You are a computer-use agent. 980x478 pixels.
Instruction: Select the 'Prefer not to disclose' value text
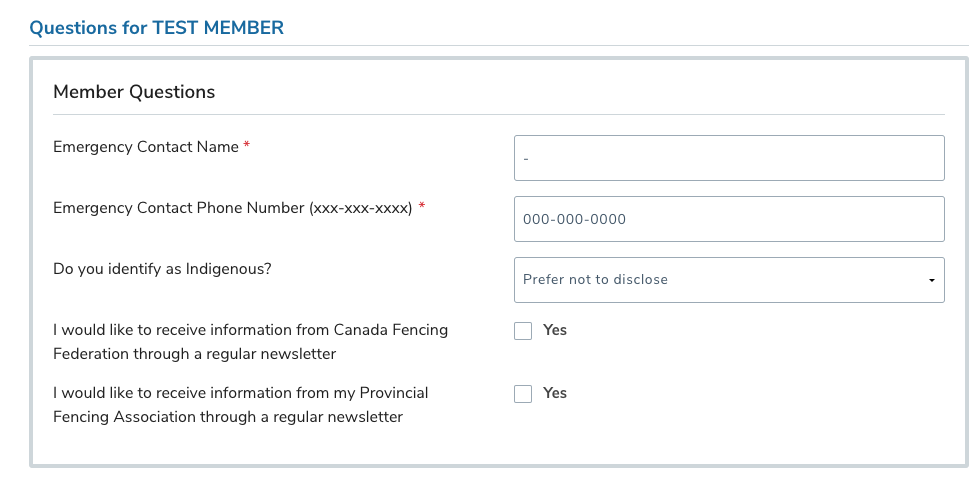click(x=595, y=280)
